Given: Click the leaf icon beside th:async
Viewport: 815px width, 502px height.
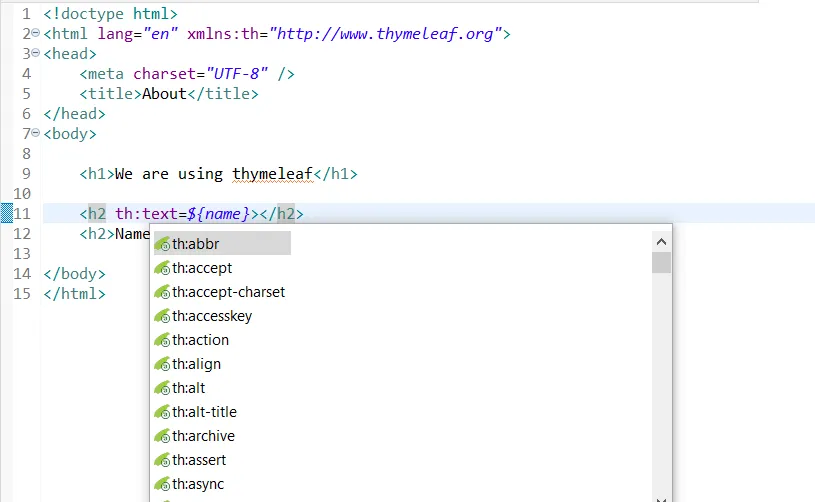Looking at the screenshot, I should click(x=163, y=484).
